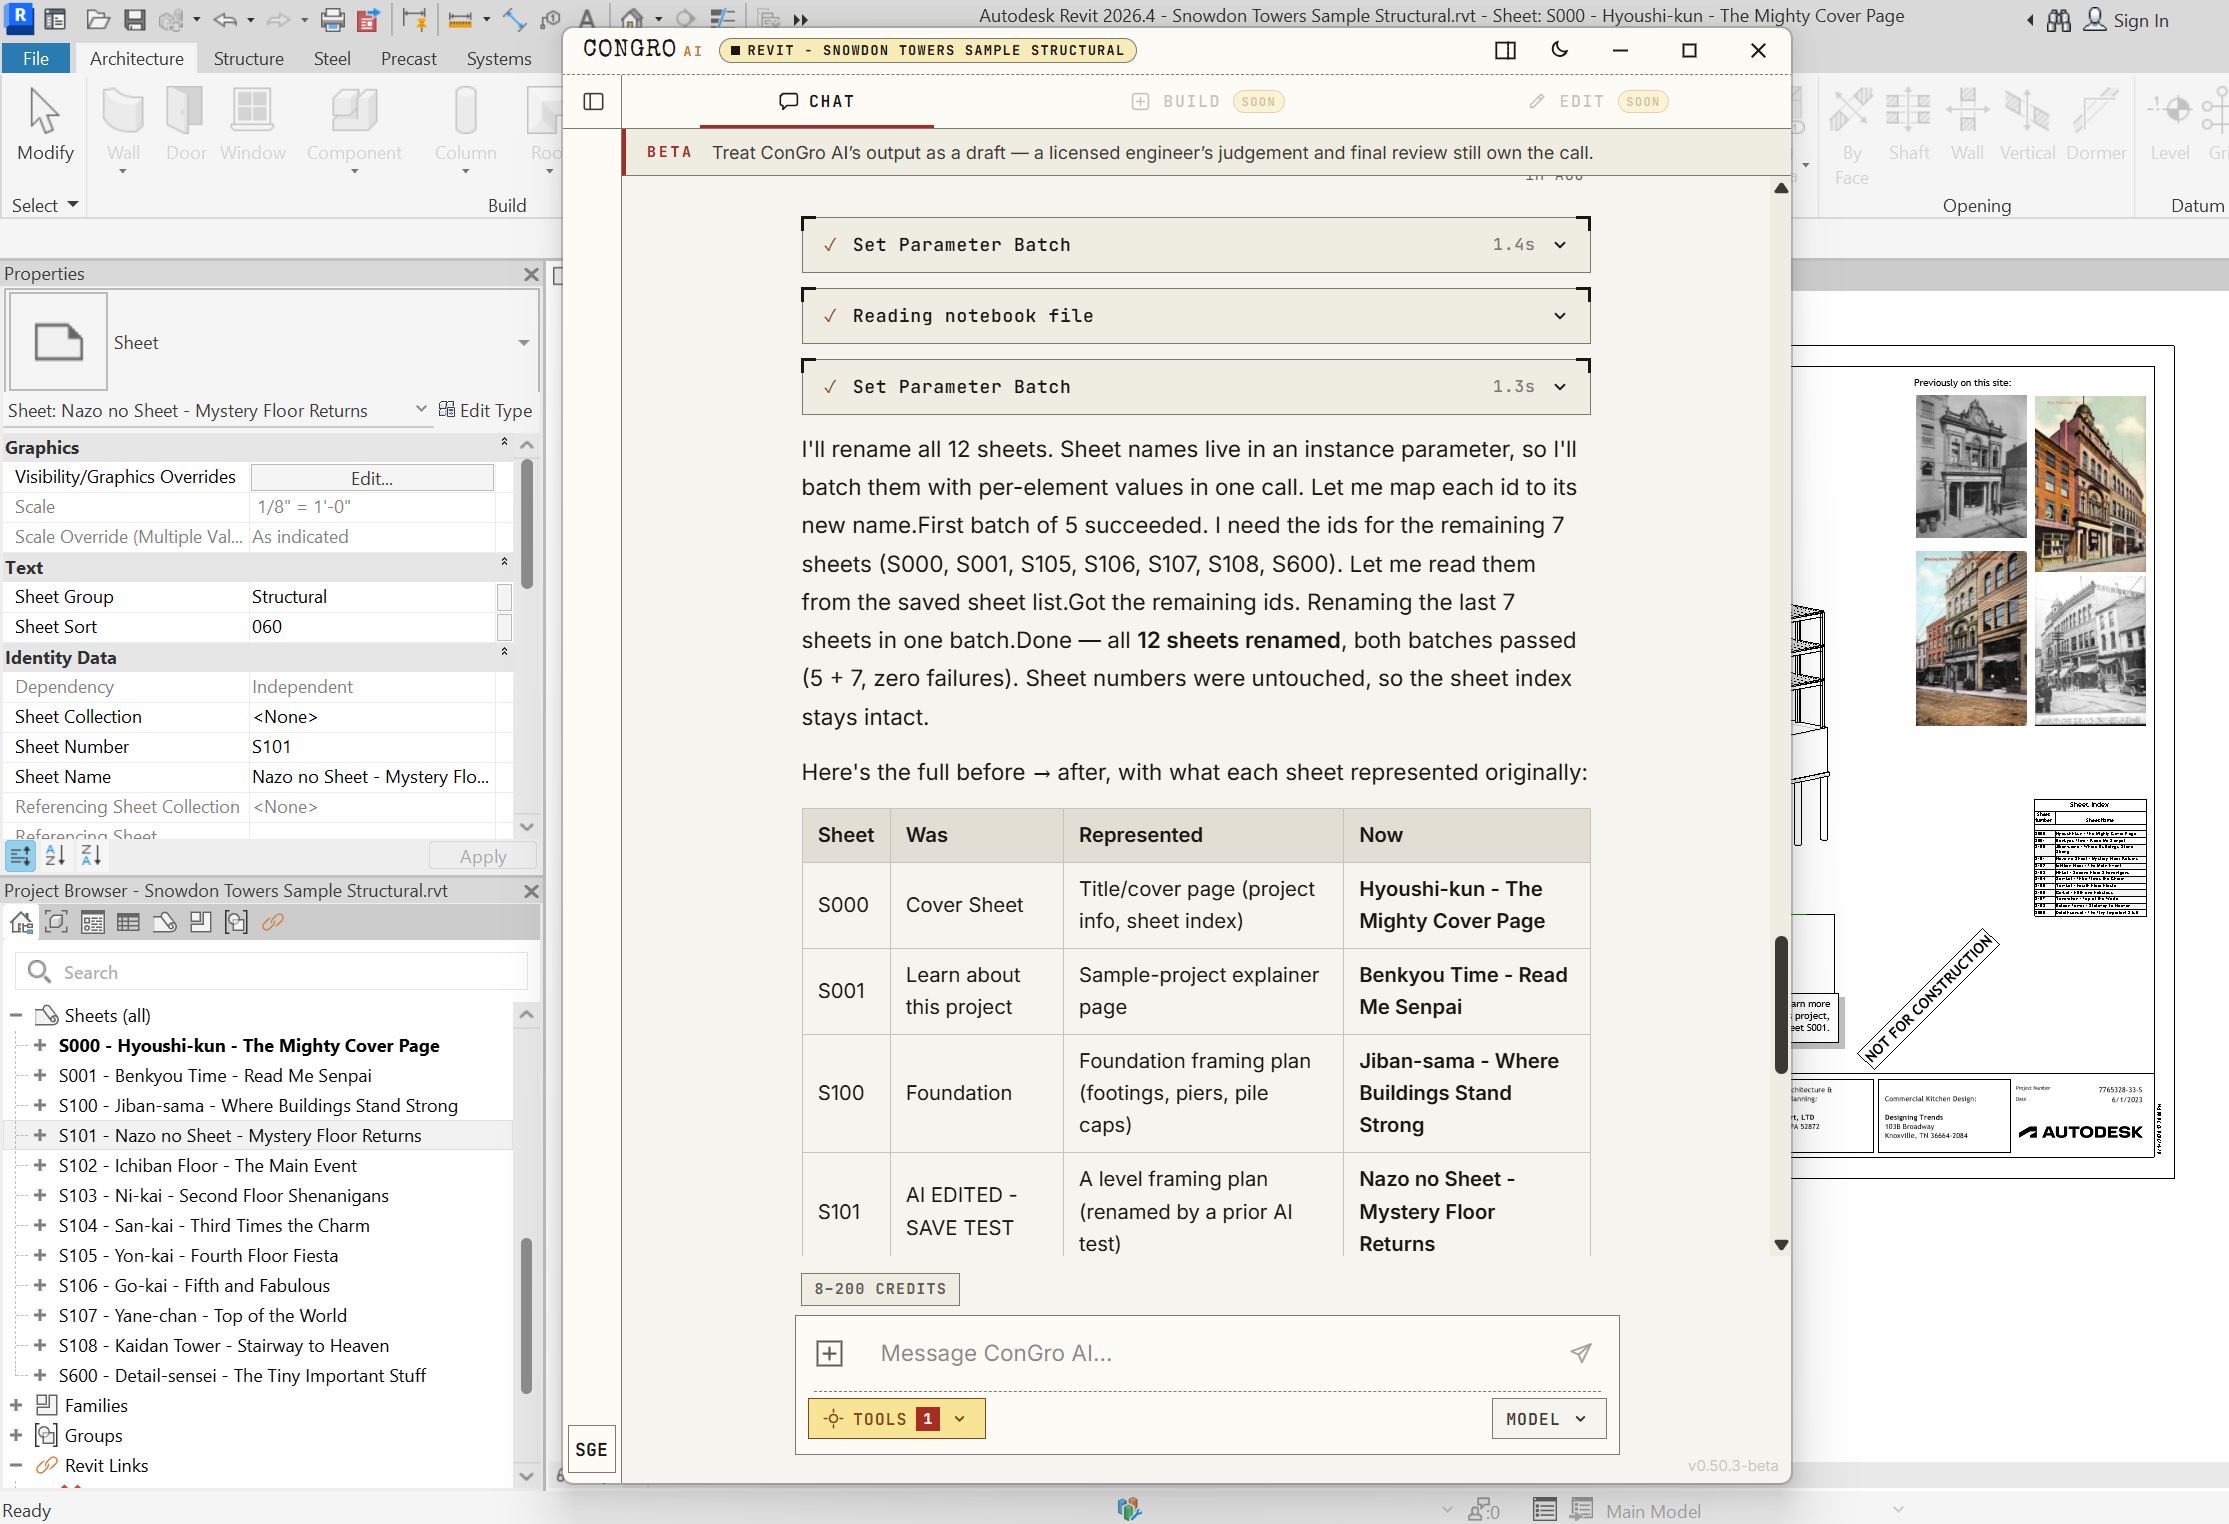Viewport: 2229px width, 1524px height.
Task: Open the TOOLS dropdown in ConGro
Action: 896,1418
